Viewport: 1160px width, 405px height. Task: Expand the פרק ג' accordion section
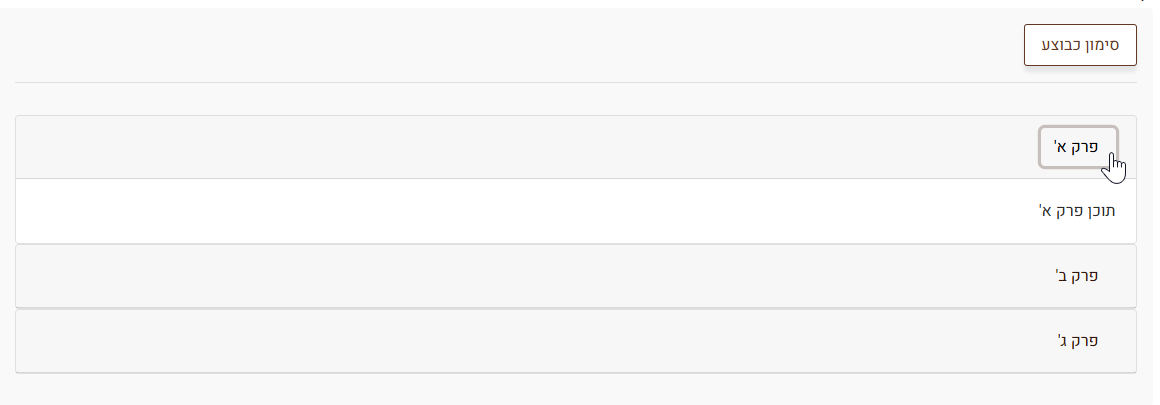(1078, 341)
